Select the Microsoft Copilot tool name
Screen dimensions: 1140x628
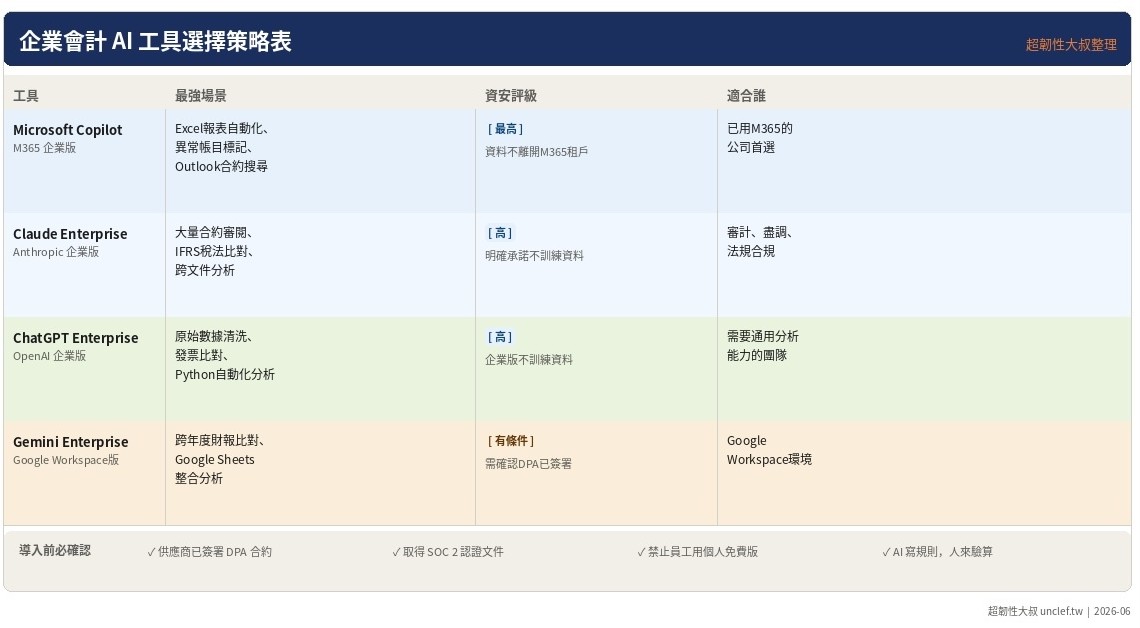pyautogui.click(x=68, y=129)
